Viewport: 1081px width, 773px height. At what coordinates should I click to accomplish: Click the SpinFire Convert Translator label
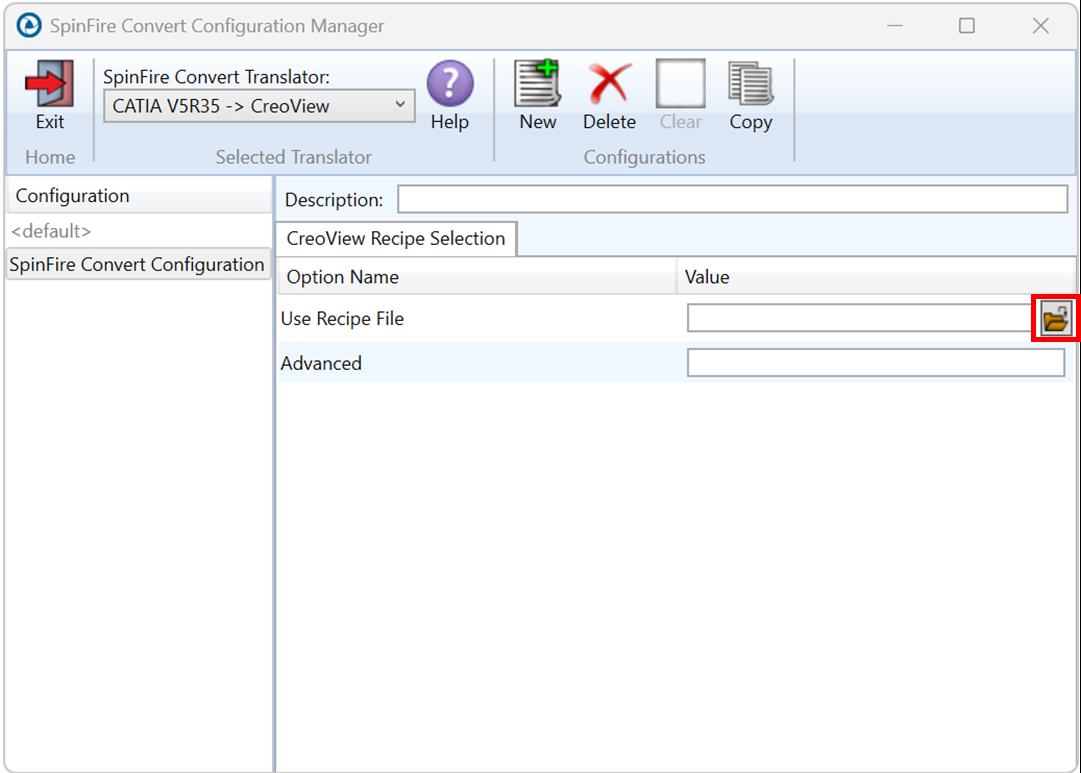pos(216,77)
